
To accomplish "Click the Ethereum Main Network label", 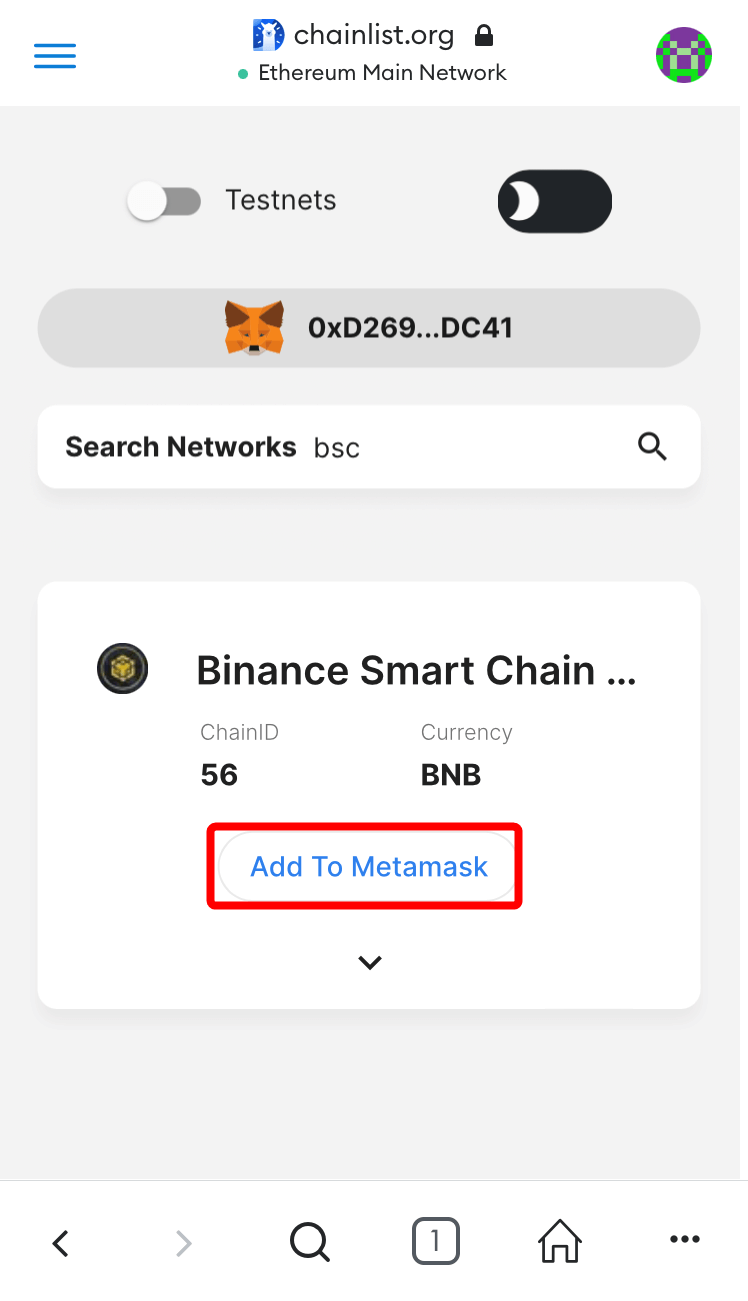I will coord(383,72).
